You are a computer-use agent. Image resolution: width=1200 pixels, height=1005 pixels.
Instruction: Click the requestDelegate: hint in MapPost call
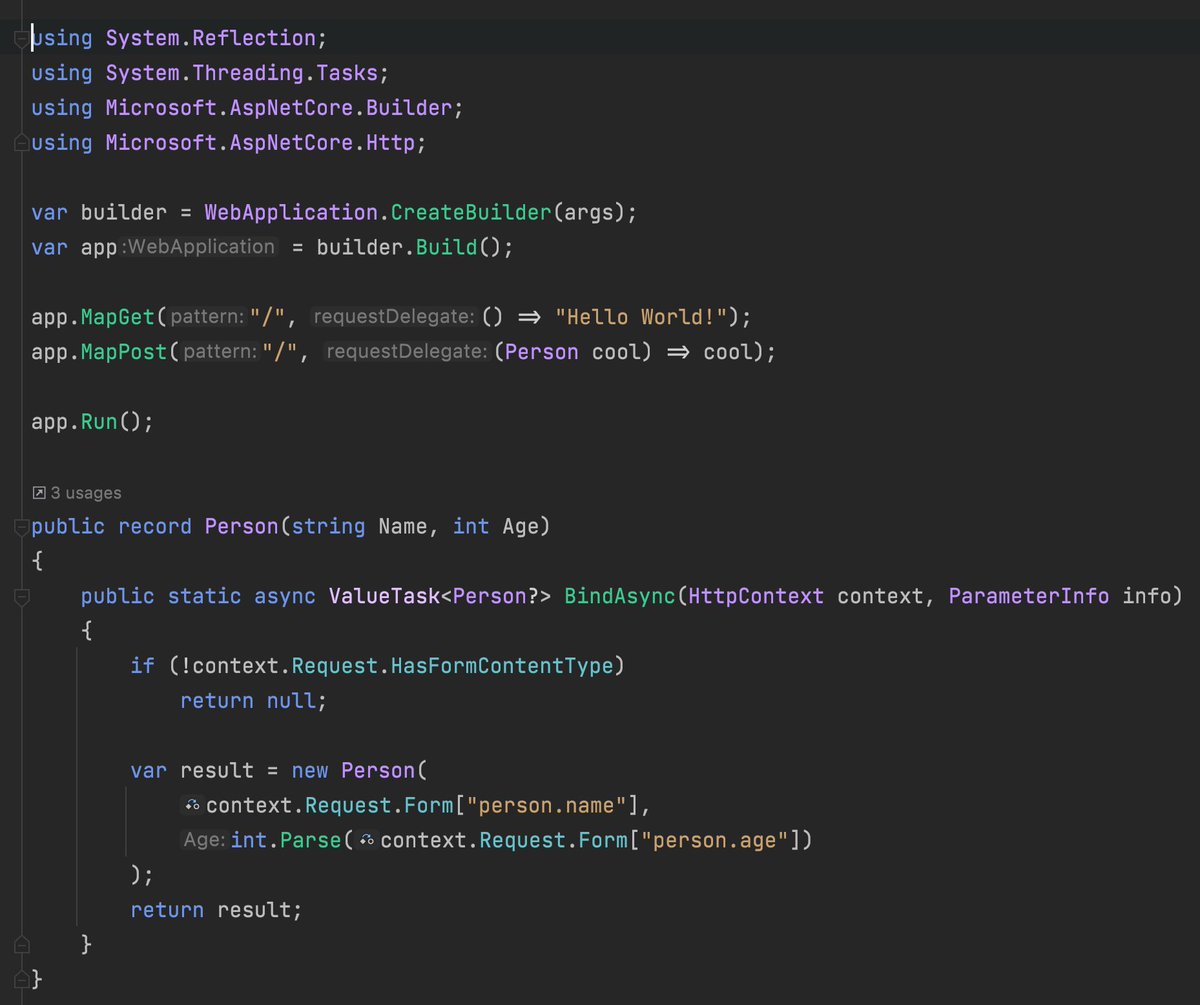click(407, 352)
